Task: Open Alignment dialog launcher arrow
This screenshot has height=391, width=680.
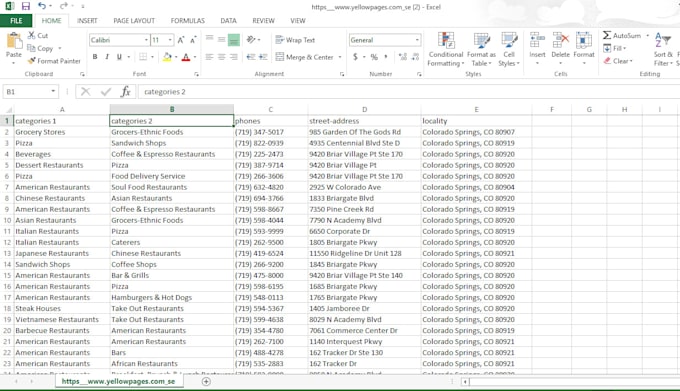Action: tap(342, 75)
